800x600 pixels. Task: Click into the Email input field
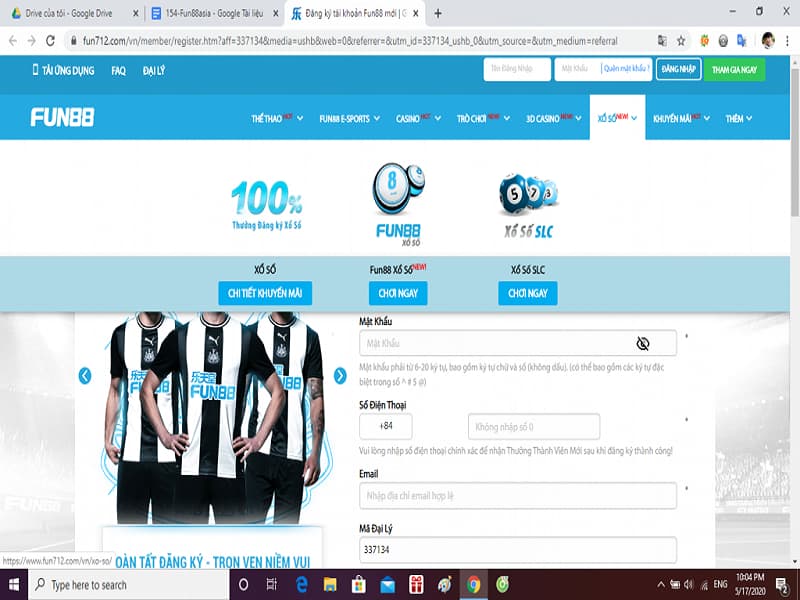coord(517,496)
